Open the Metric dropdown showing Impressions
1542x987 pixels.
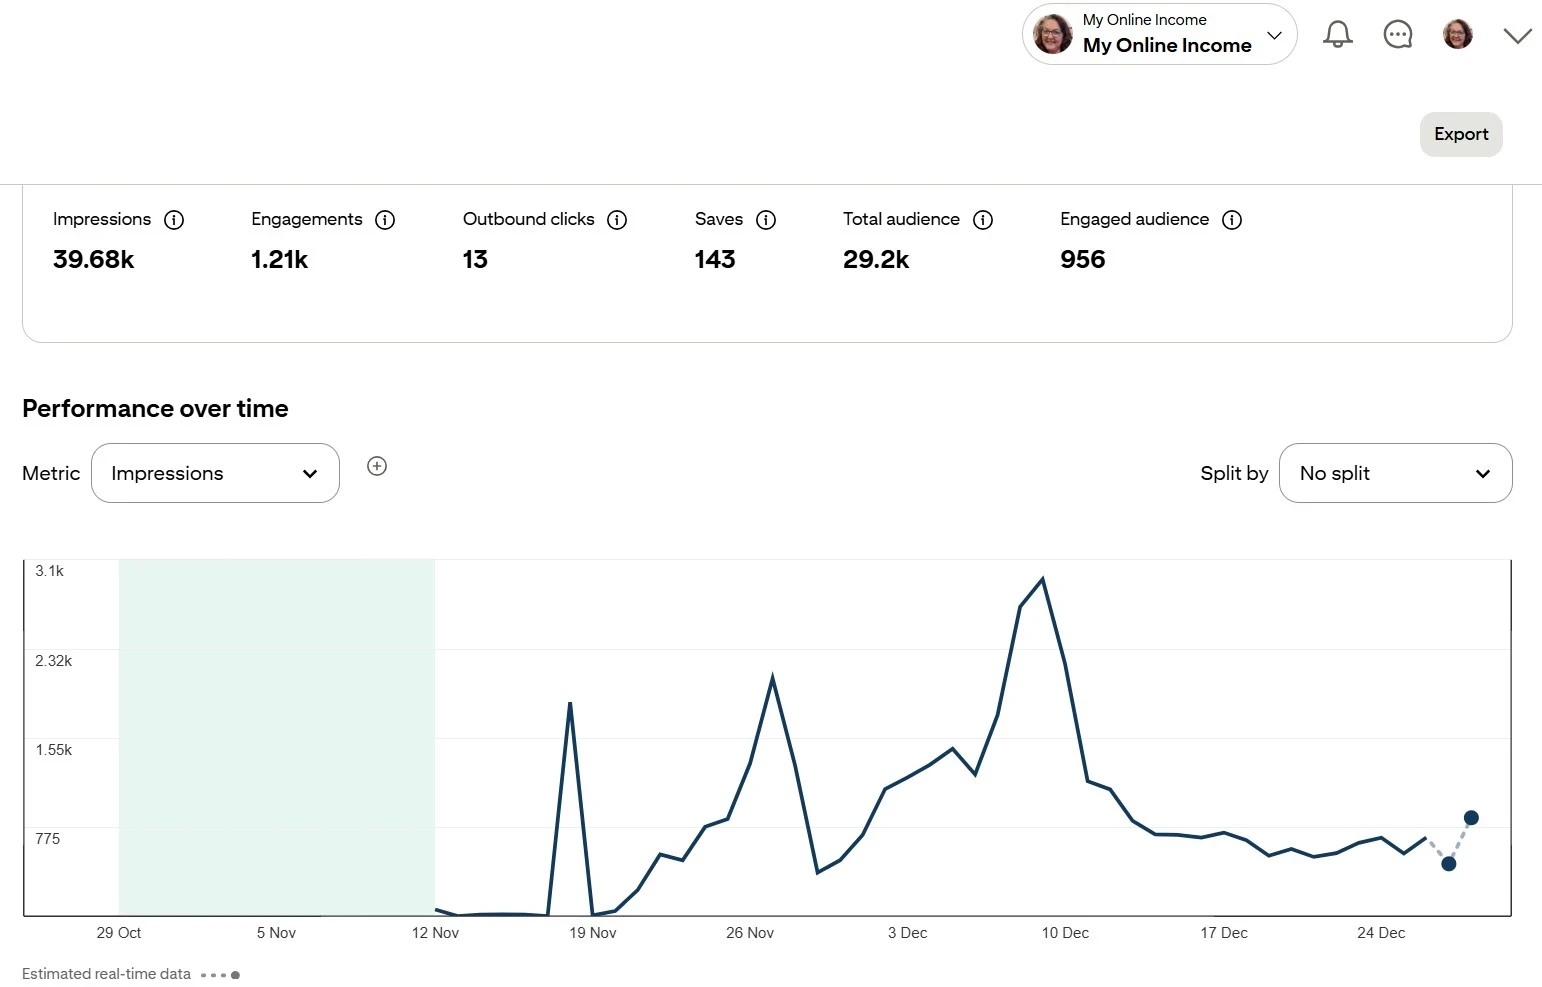pos(215,473)
